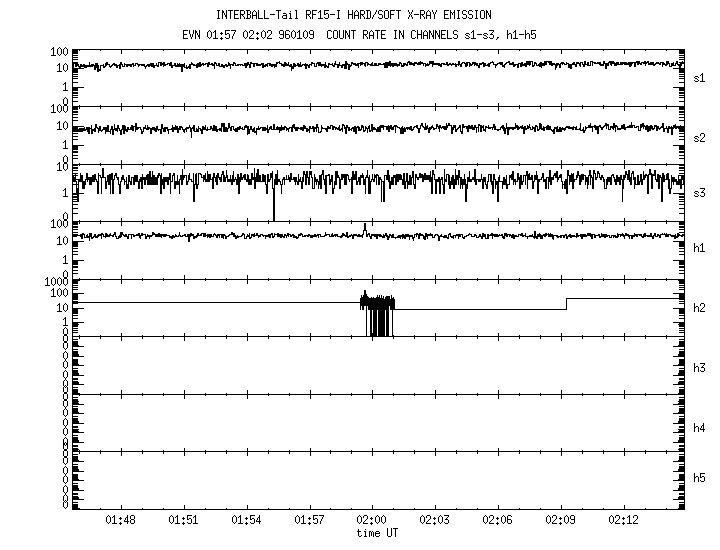Click the deep dip in s3 trace
This screenshot has height=550, width=720.
[273, 205]
